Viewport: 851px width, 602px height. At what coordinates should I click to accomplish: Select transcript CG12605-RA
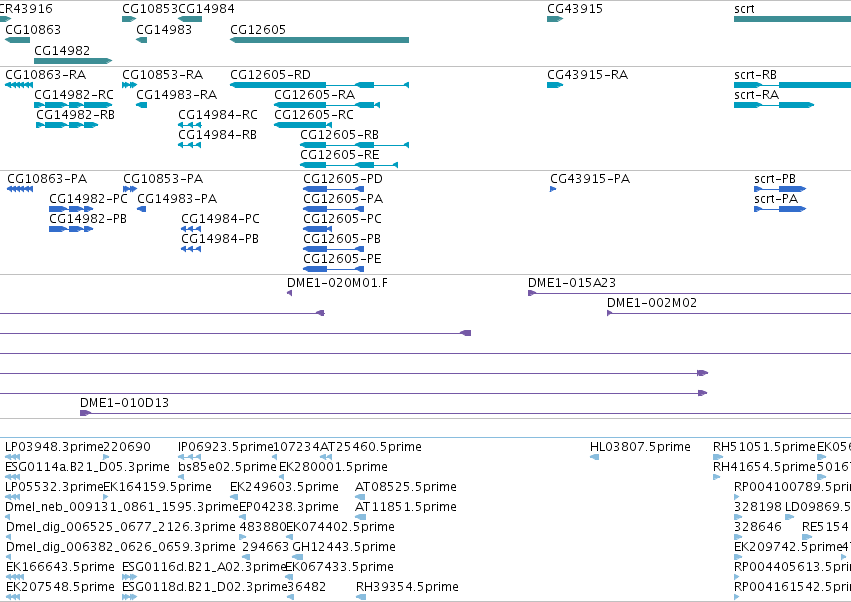[327, 105]
